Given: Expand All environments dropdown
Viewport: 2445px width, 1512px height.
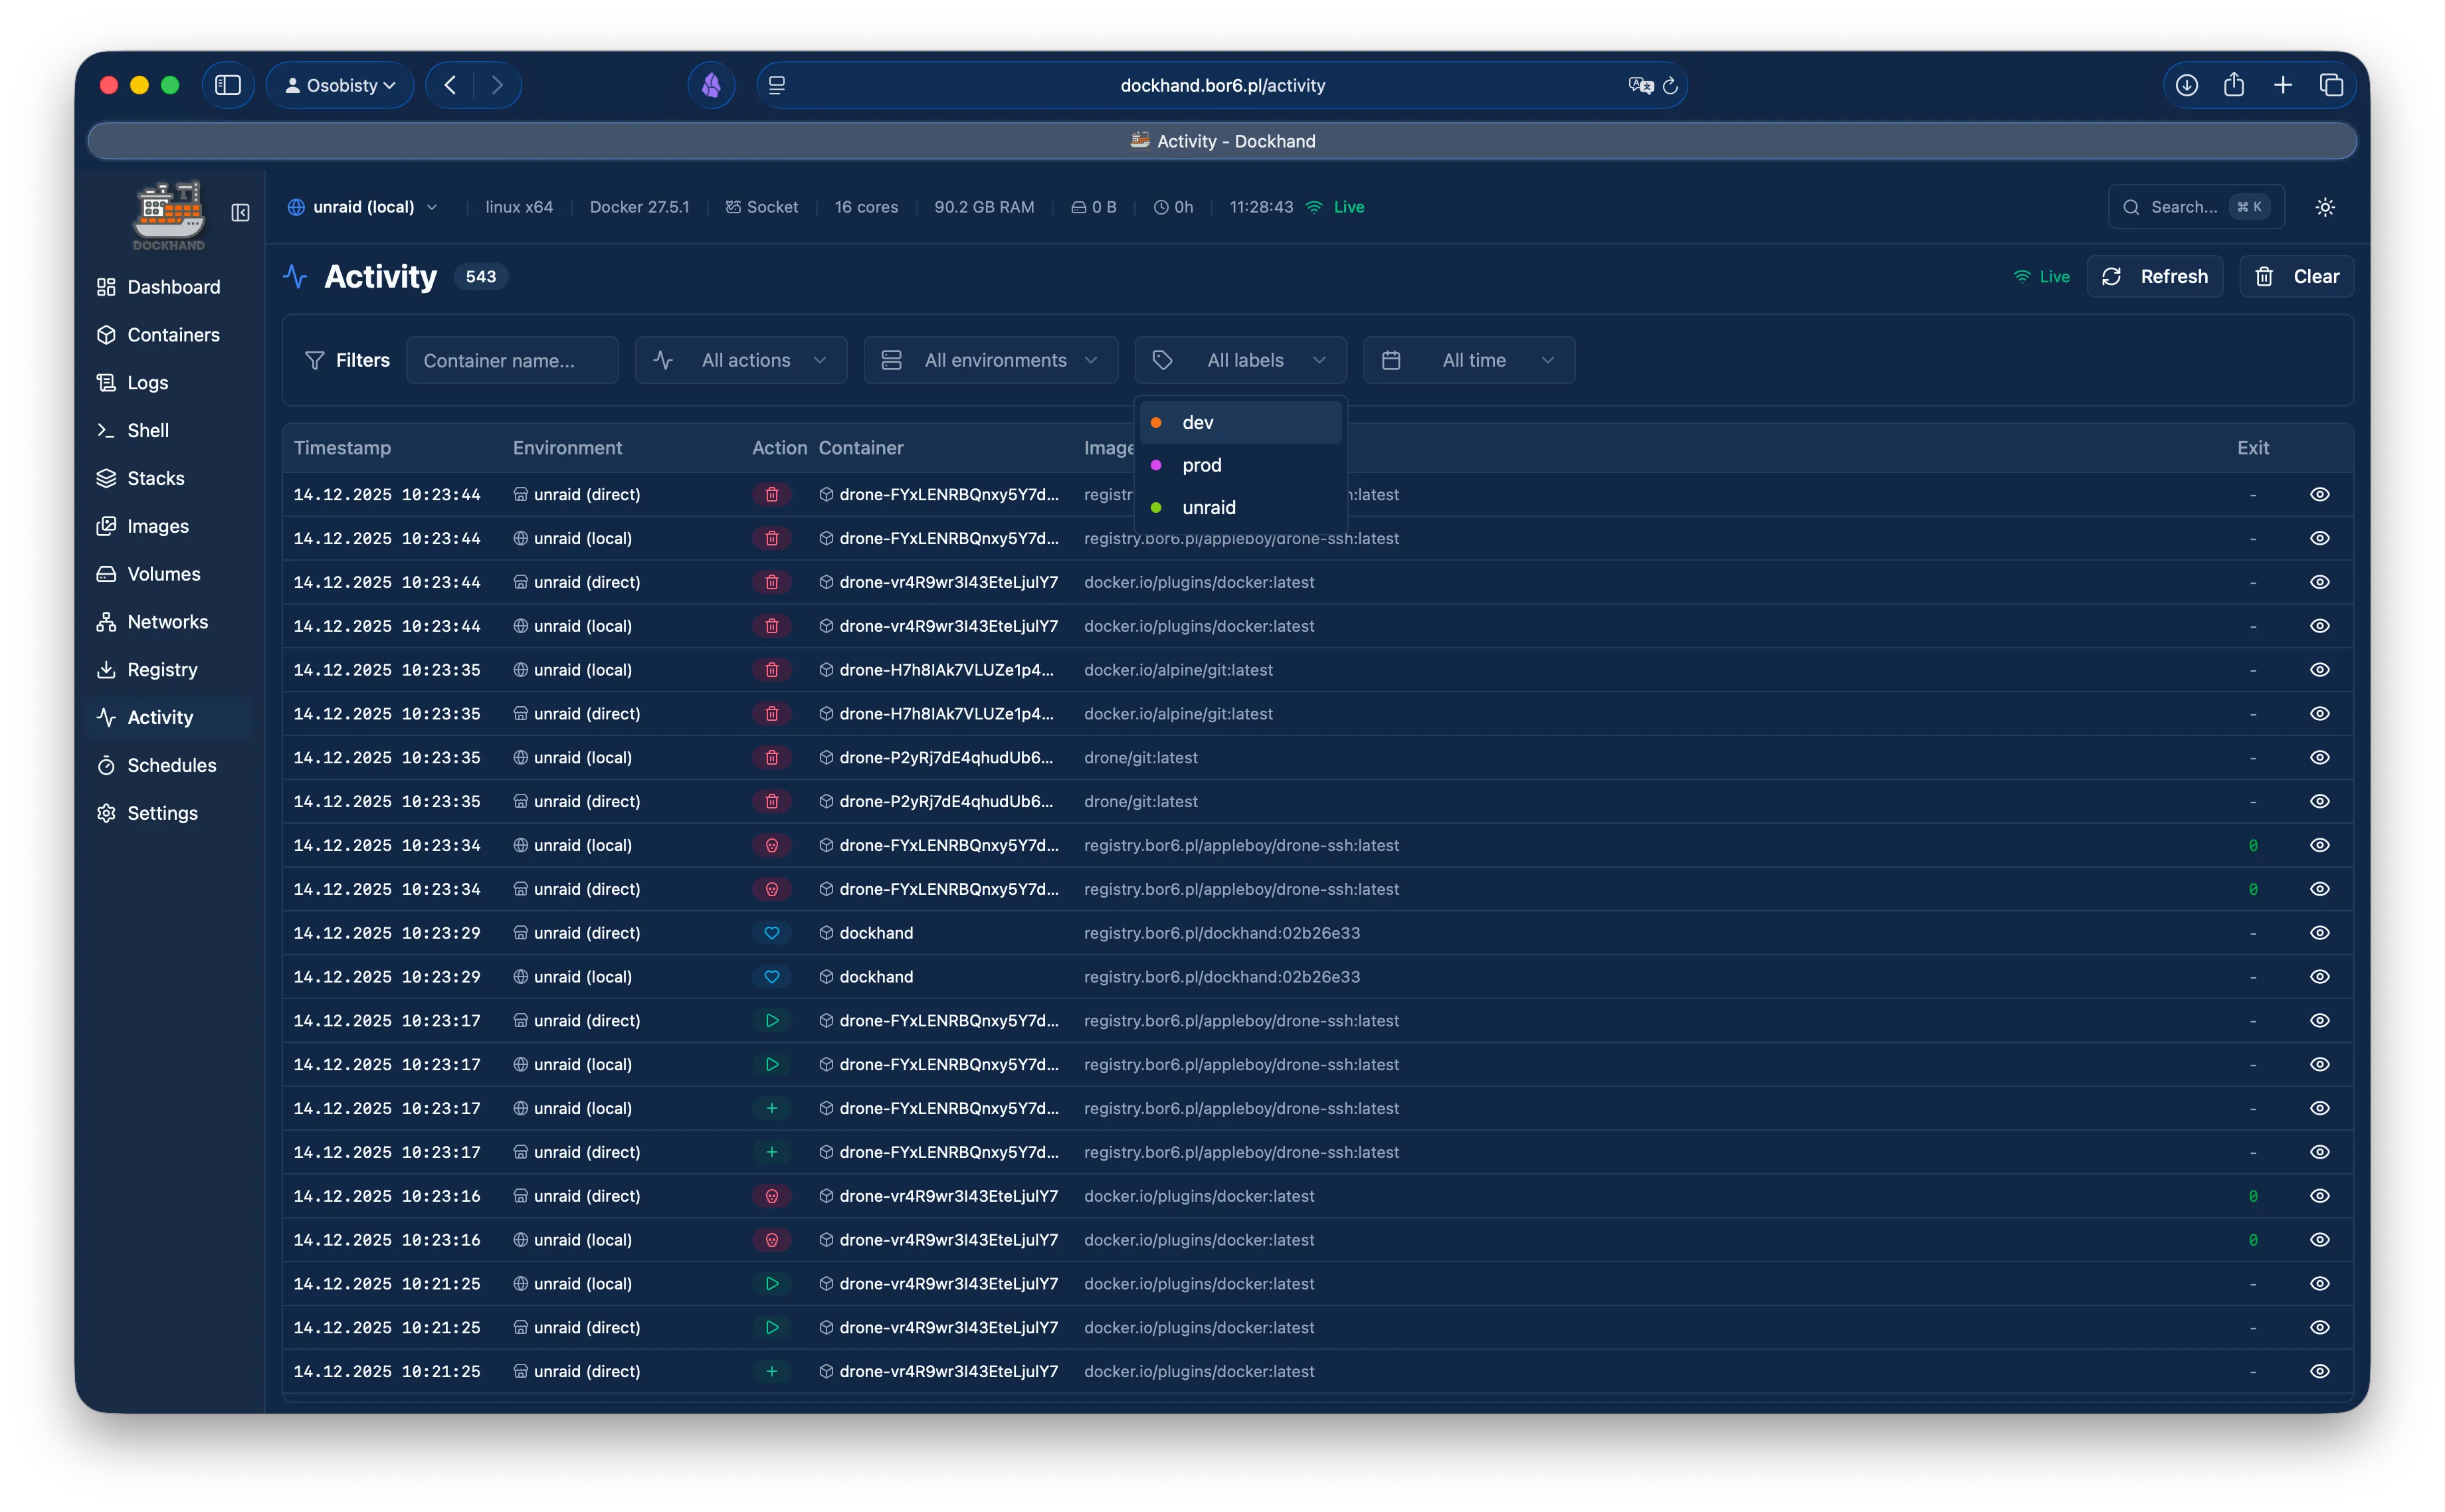Looking at the screenshot, I should [x=990, y=360].
